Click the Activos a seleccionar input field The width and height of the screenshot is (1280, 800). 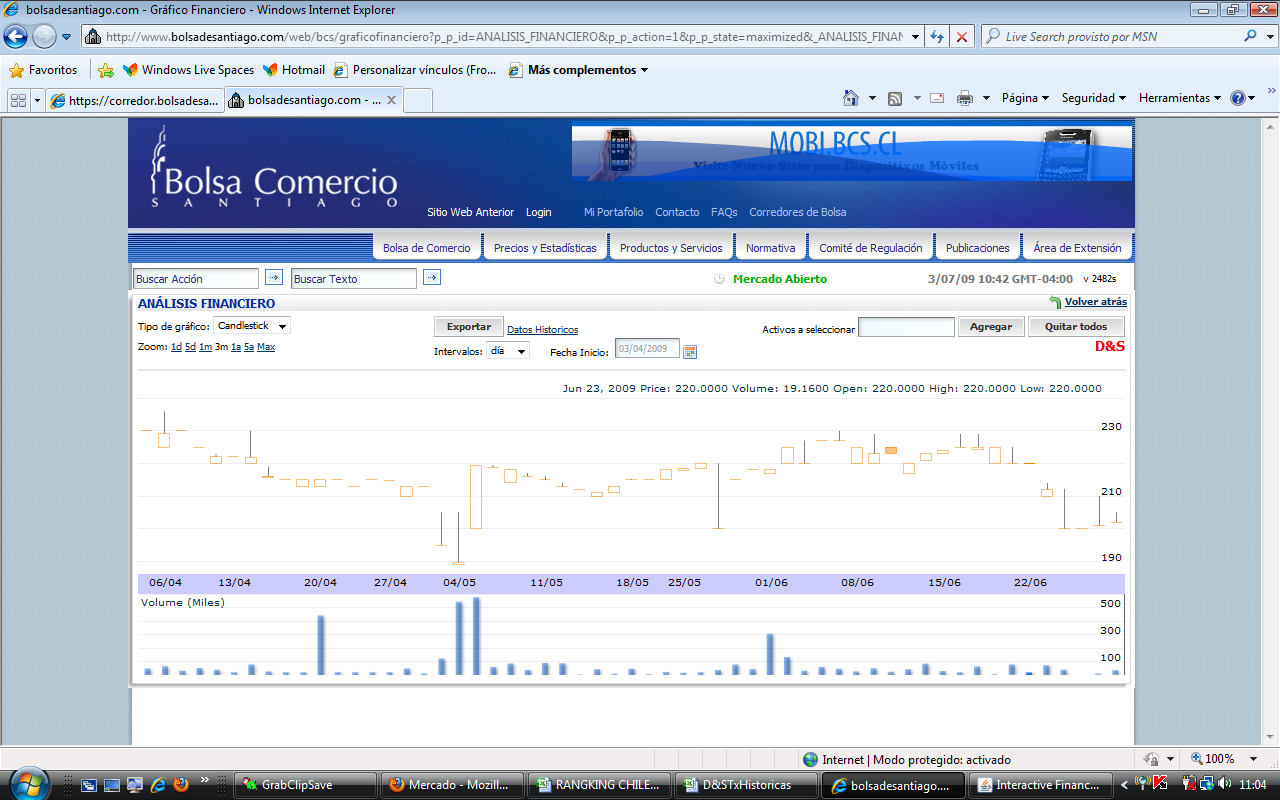point(906,327)
